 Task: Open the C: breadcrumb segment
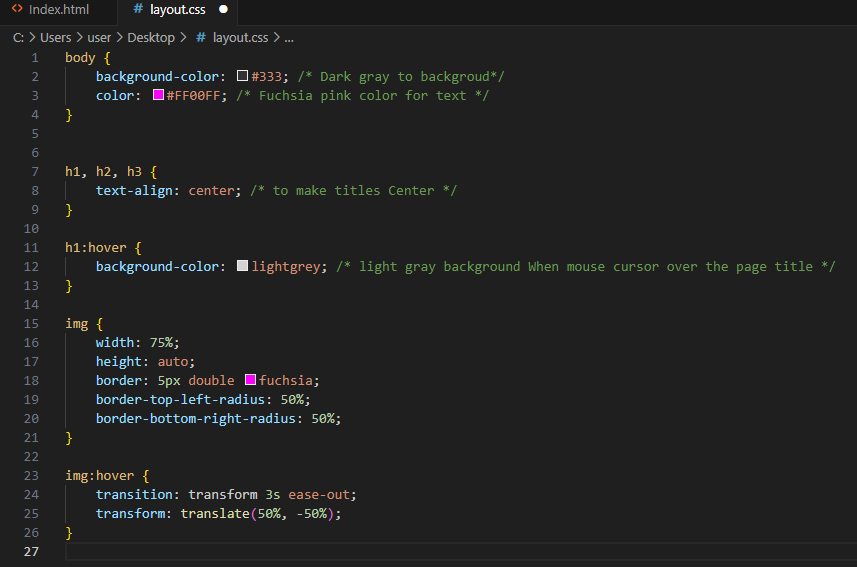18,38
